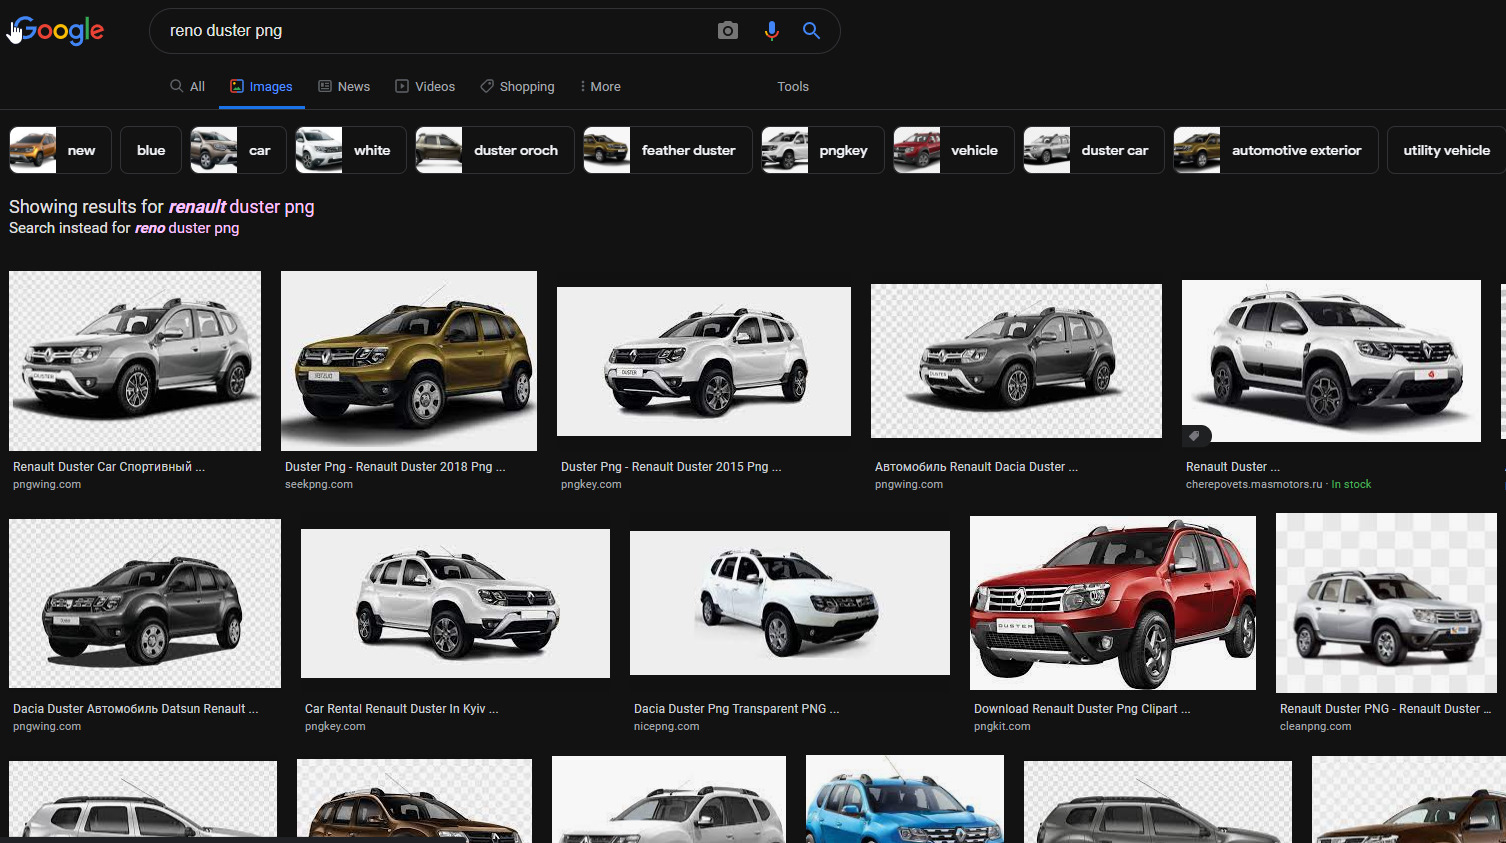Image resolution: width=1506 pixels, height=843 pixels.
Task: Open the red Renault Duster clipart thumbnail
Action: click(1112, 602)
